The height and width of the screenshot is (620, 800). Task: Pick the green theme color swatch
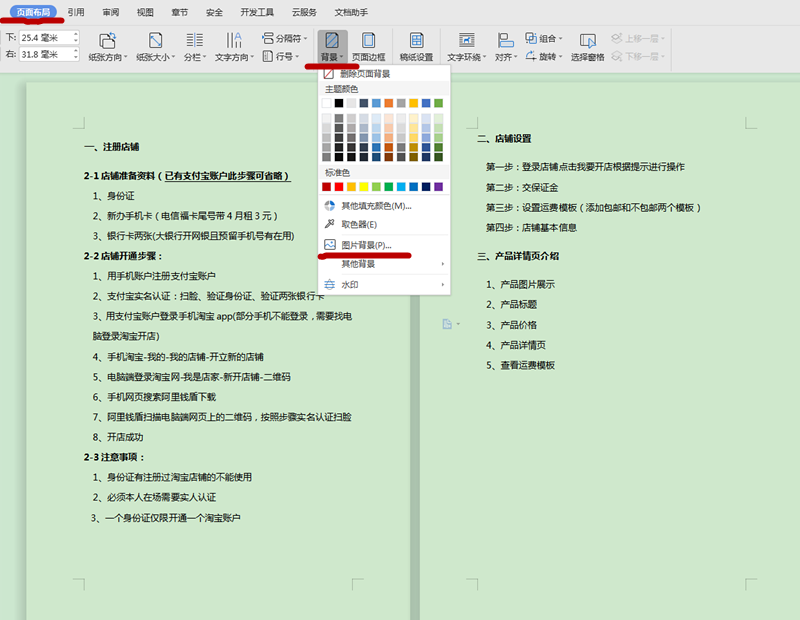pyautogui.click(x=438, y=103)
